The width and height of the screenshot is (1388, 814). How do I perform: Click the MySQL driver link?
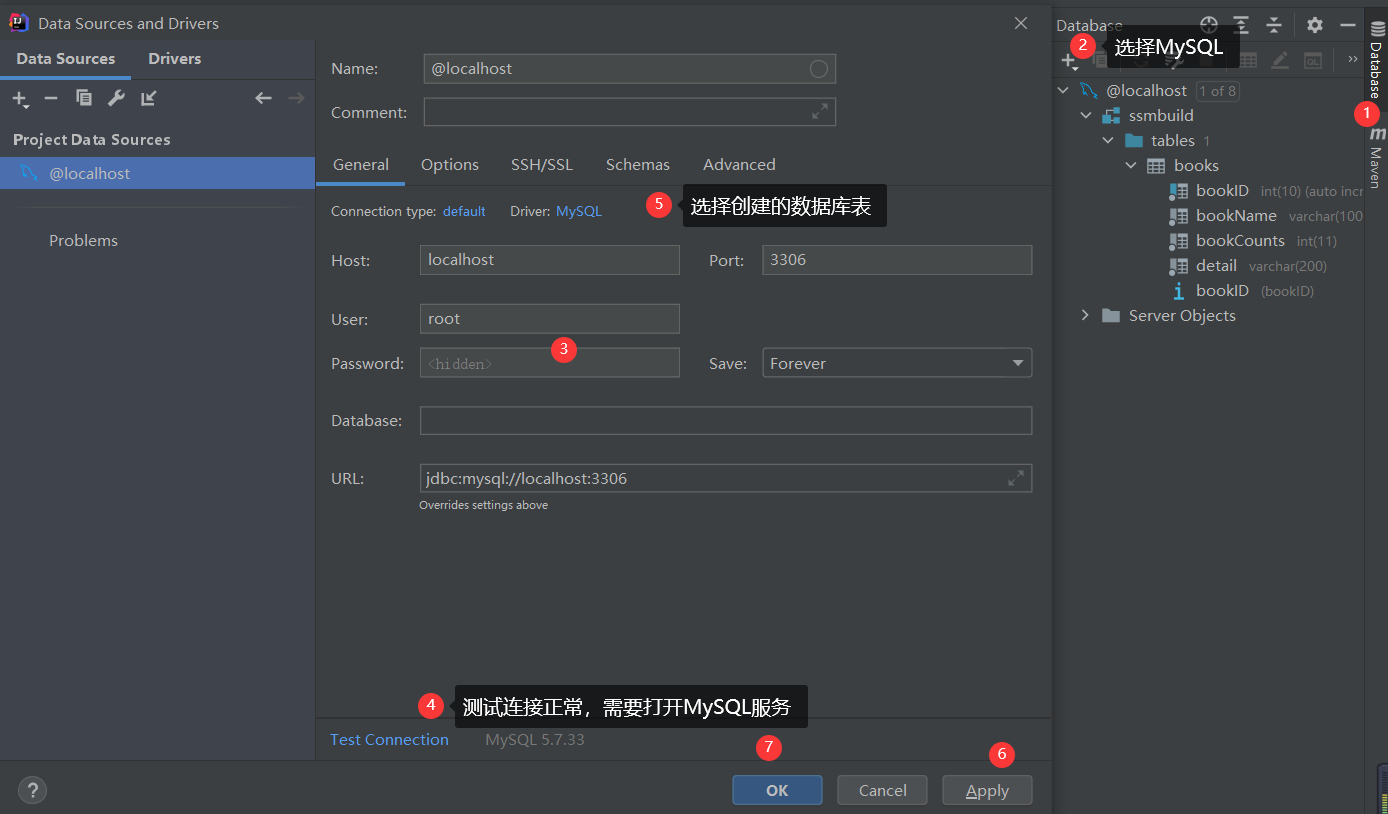579,212
